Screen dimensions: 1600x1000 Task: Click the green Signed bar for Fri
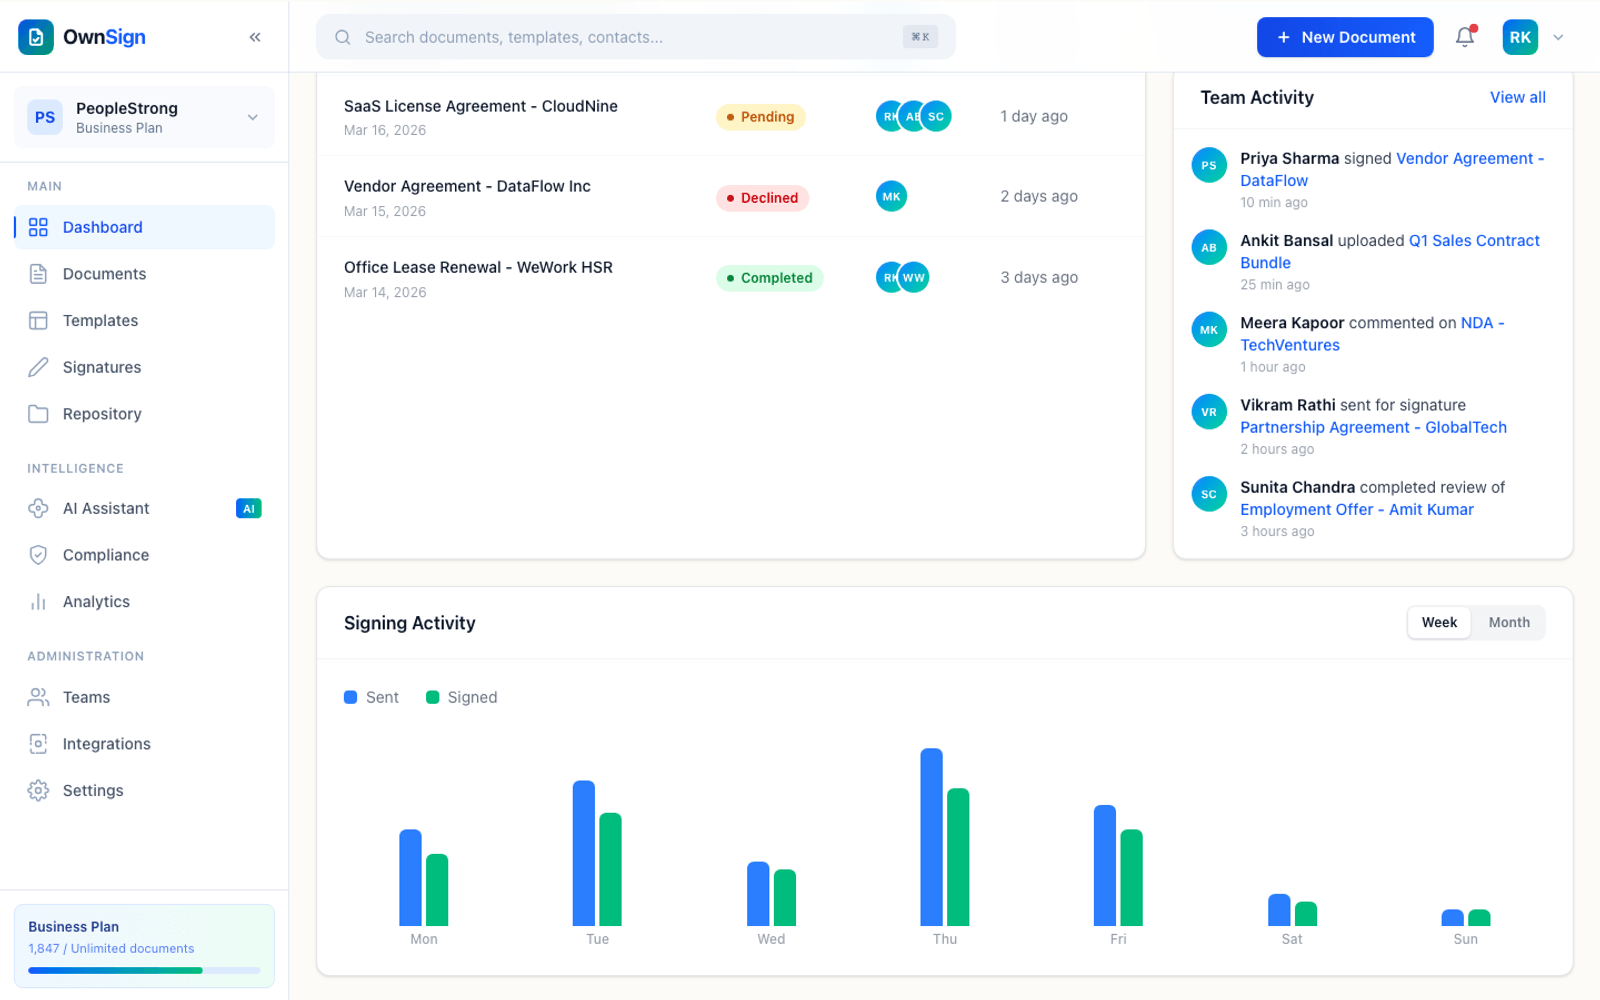pos(1131,877)
